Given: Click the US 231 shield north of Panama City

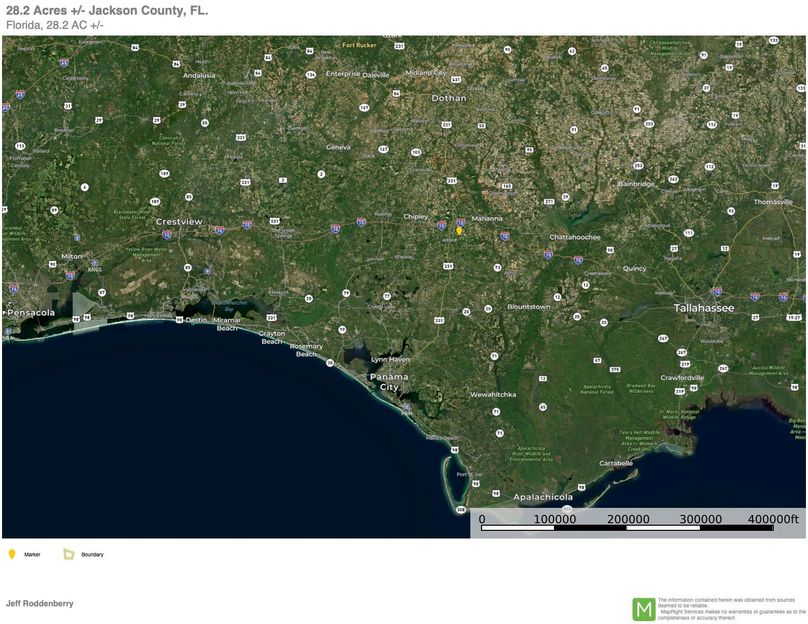Looking at the screenshot, I should click(x=440, y=319).
